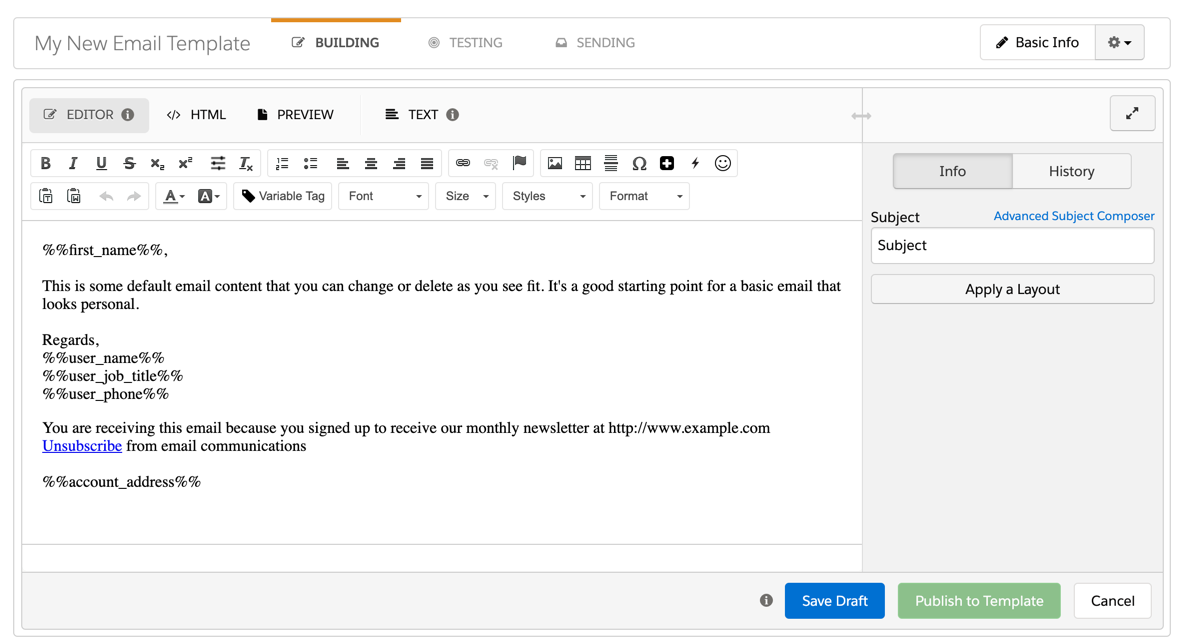Click the remove format icon
This screenshot has width=1183, height=639.
[x=246, y=163]
